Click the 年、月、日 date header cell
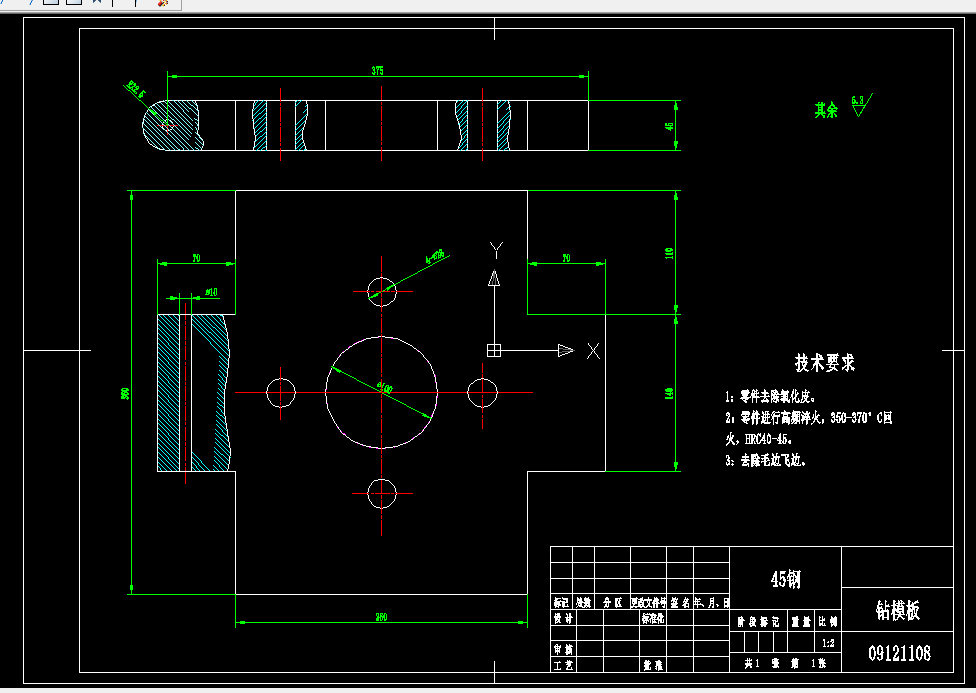 711,602
